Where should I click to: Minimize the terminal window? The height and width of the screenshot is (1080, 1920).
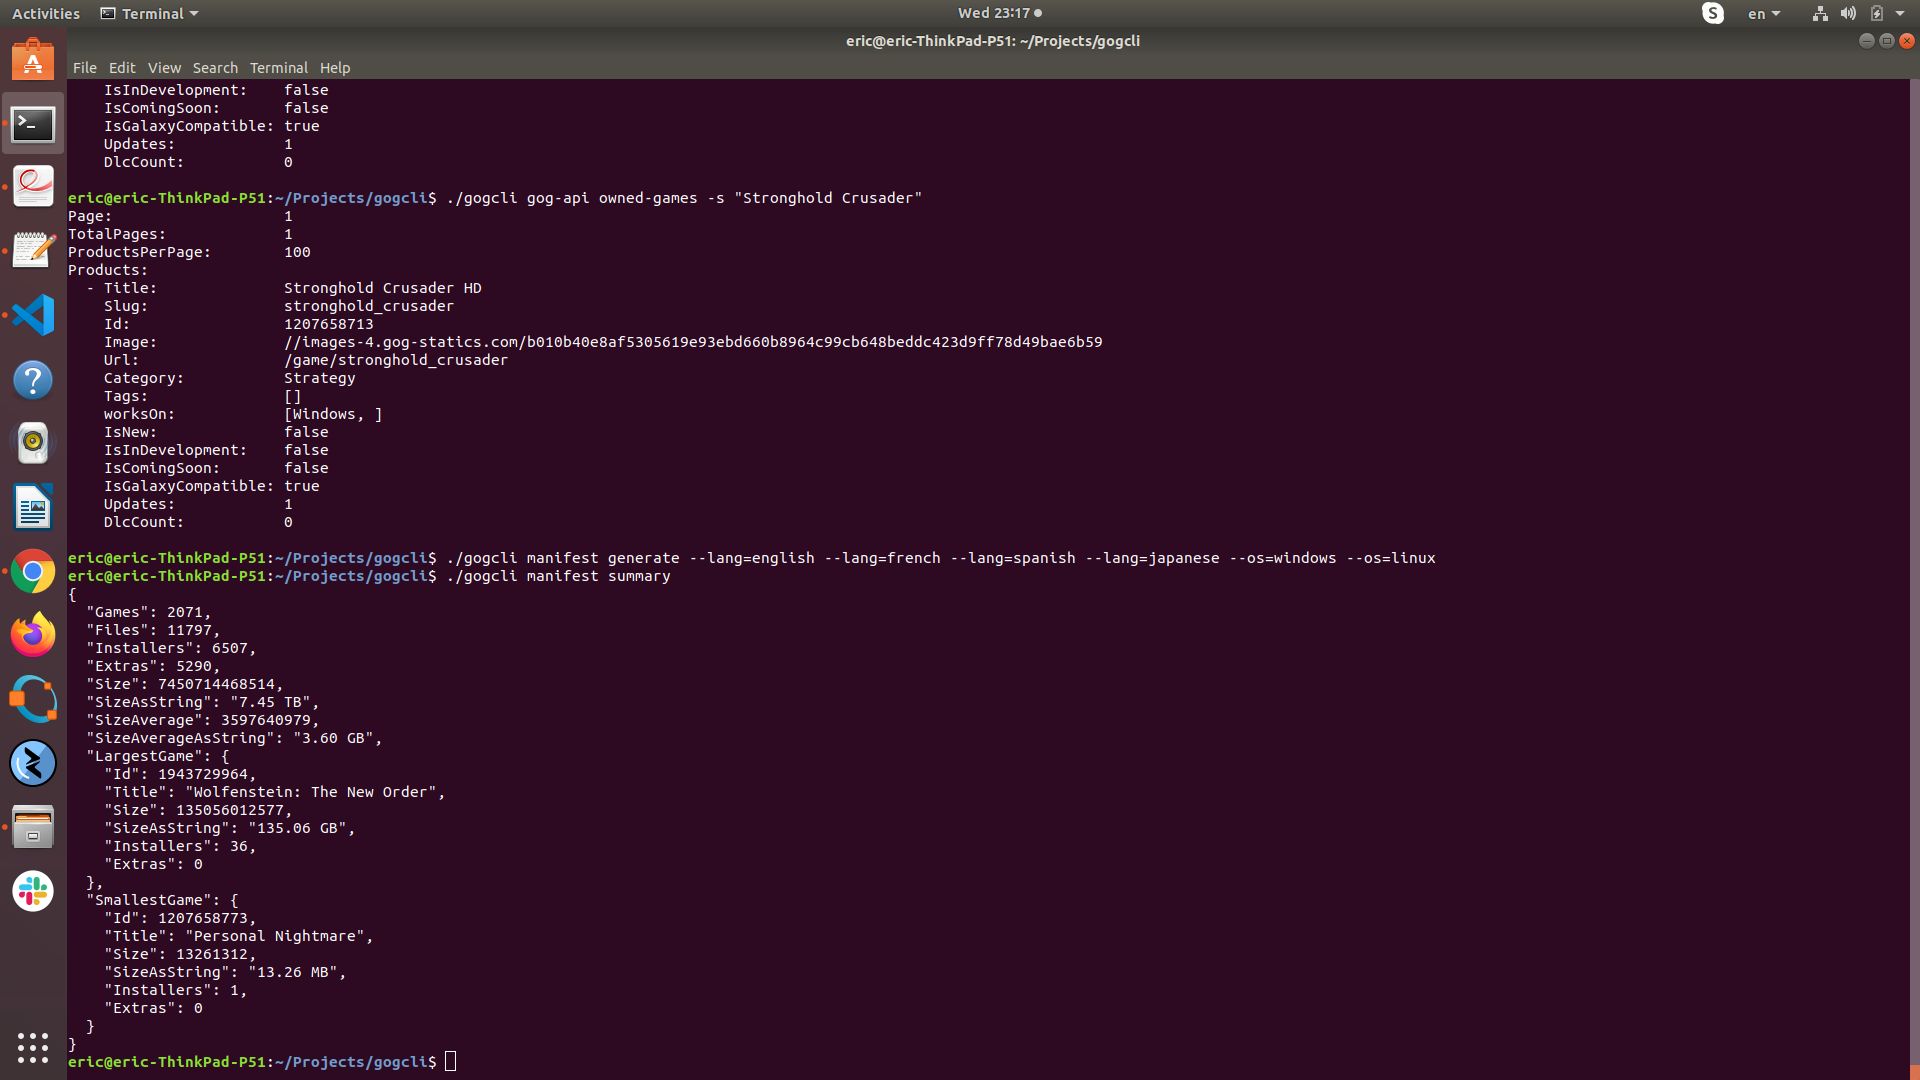1866,41
